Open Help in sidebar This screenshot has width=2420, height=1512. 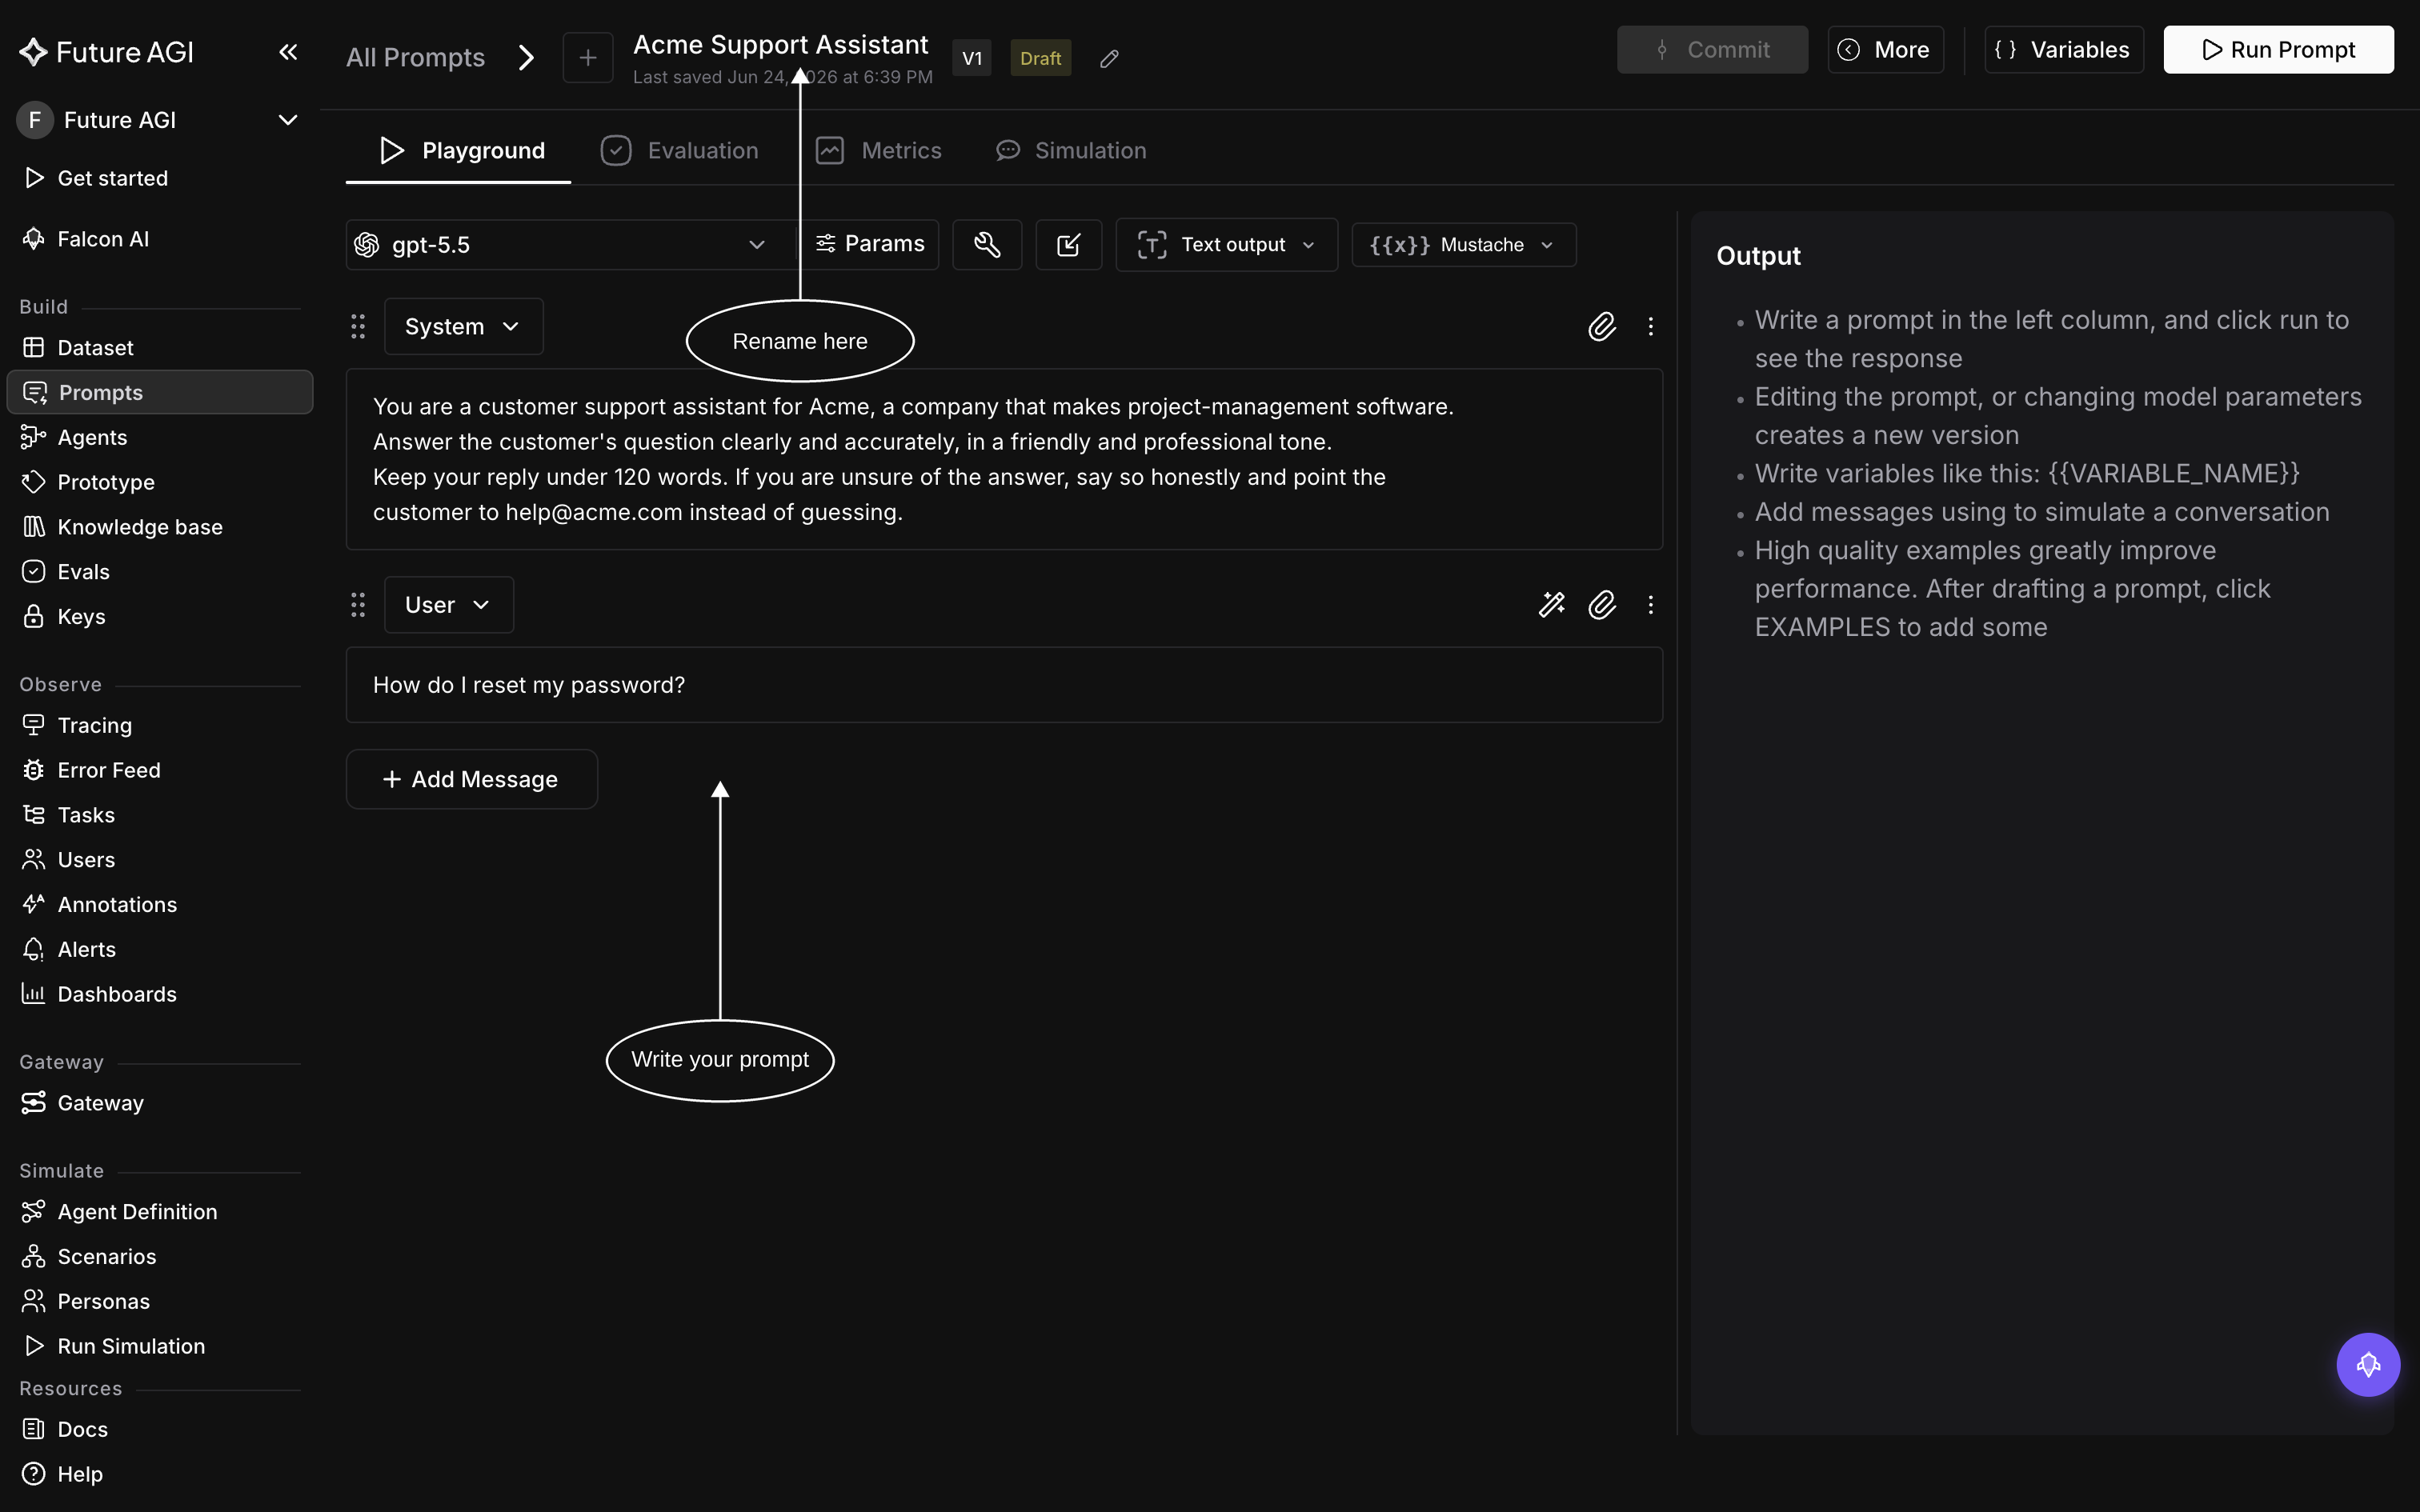pos(160,1475)
